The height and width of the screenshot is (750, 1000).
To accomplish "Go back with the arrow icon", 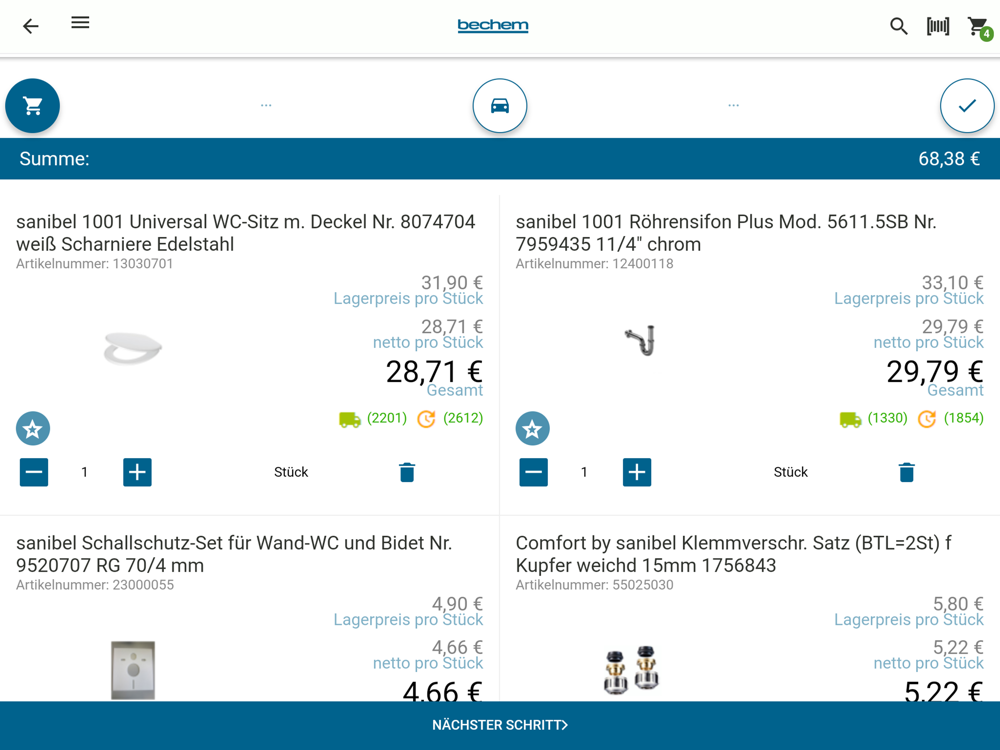I will [x=31, y=26].
